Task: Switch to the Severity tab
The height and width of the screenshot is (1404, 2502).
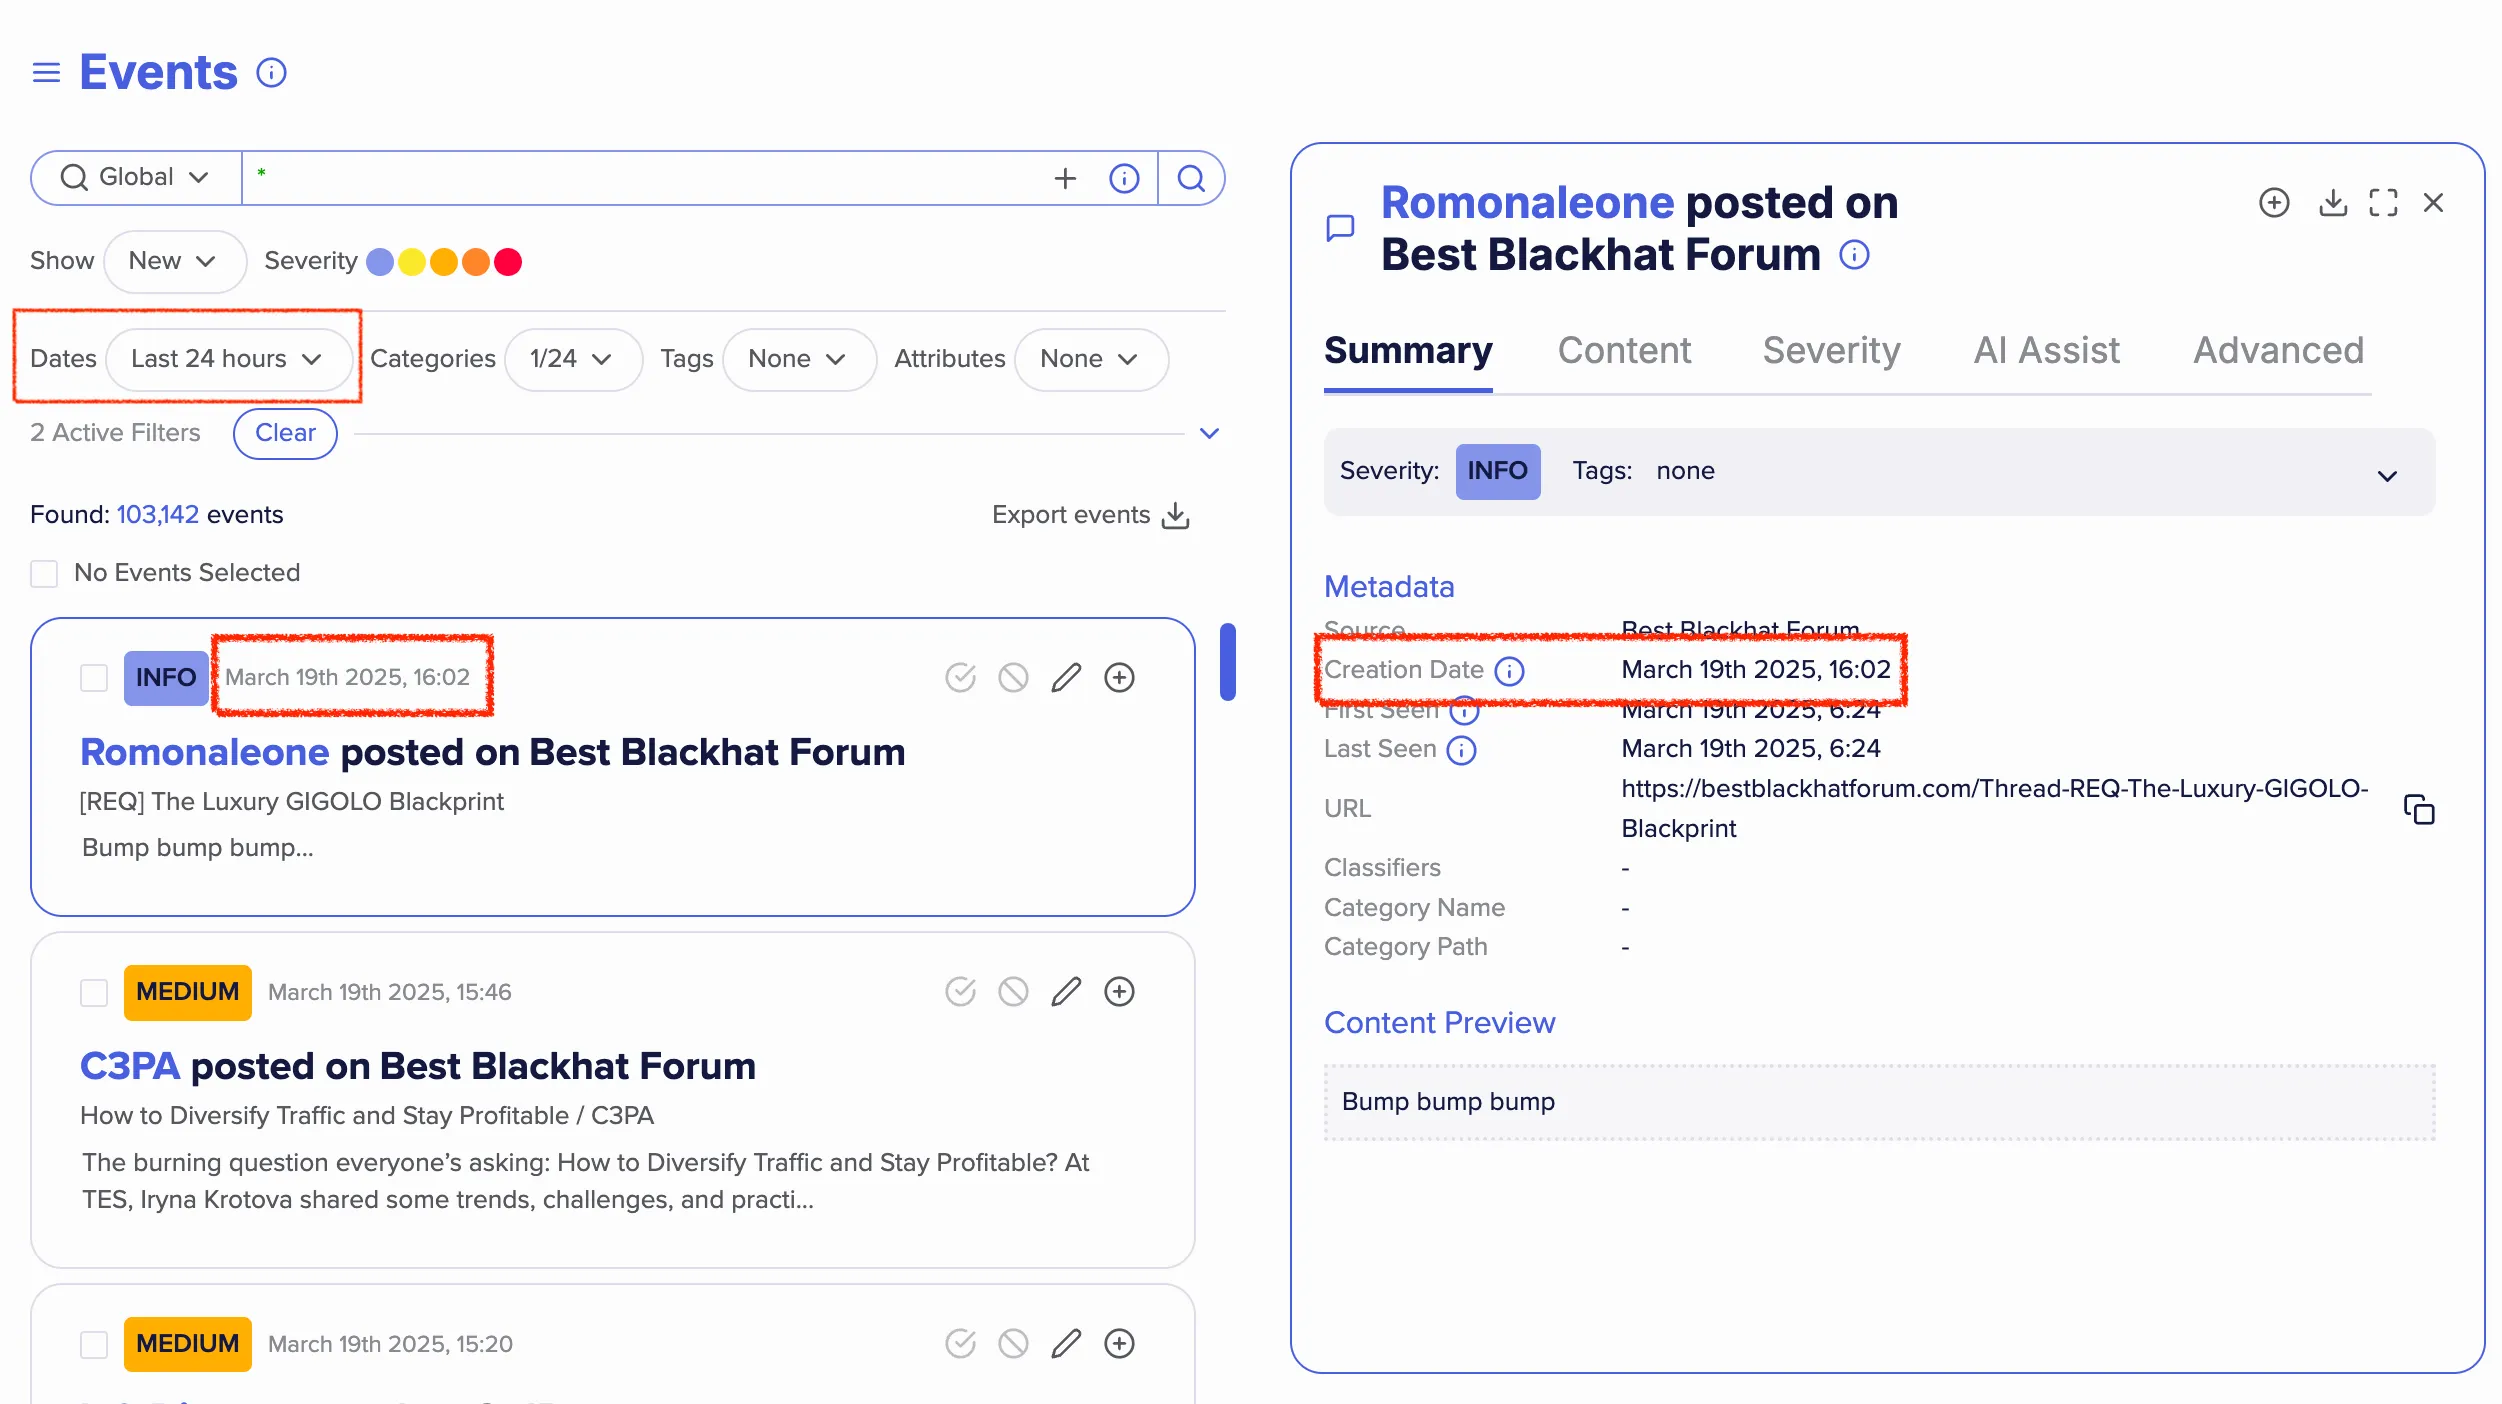Action: (1831, 350)
